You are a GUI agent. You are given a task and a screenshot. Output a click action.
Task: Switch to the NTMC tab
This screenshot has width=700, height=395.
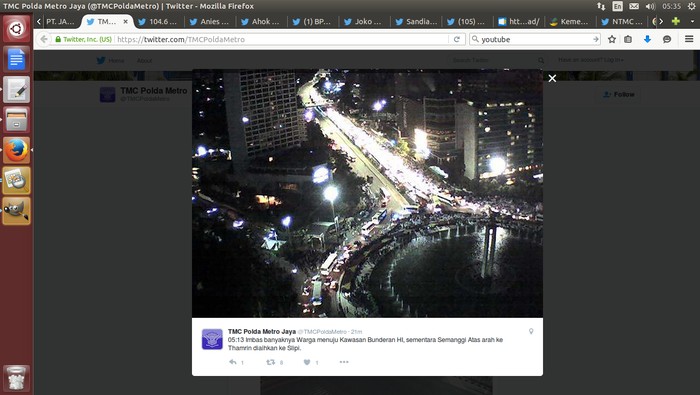(x=621, y=21)
